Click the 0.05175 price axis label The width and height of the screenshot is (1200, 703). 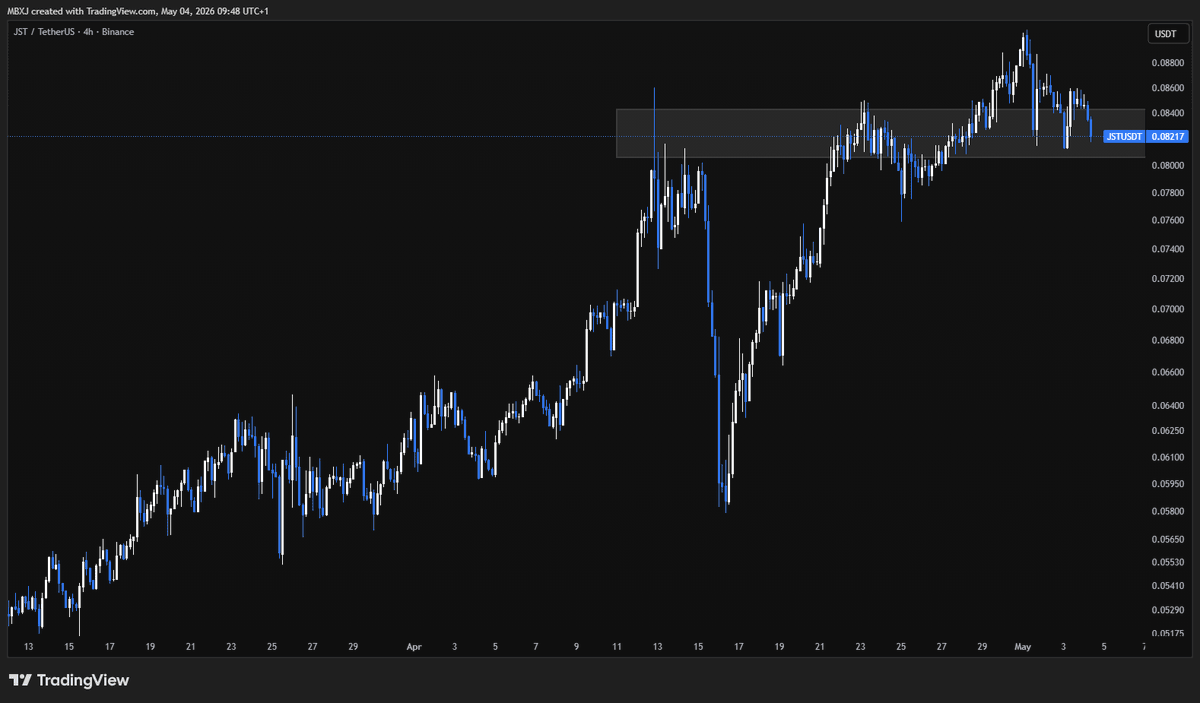[x=1166, y=633]
